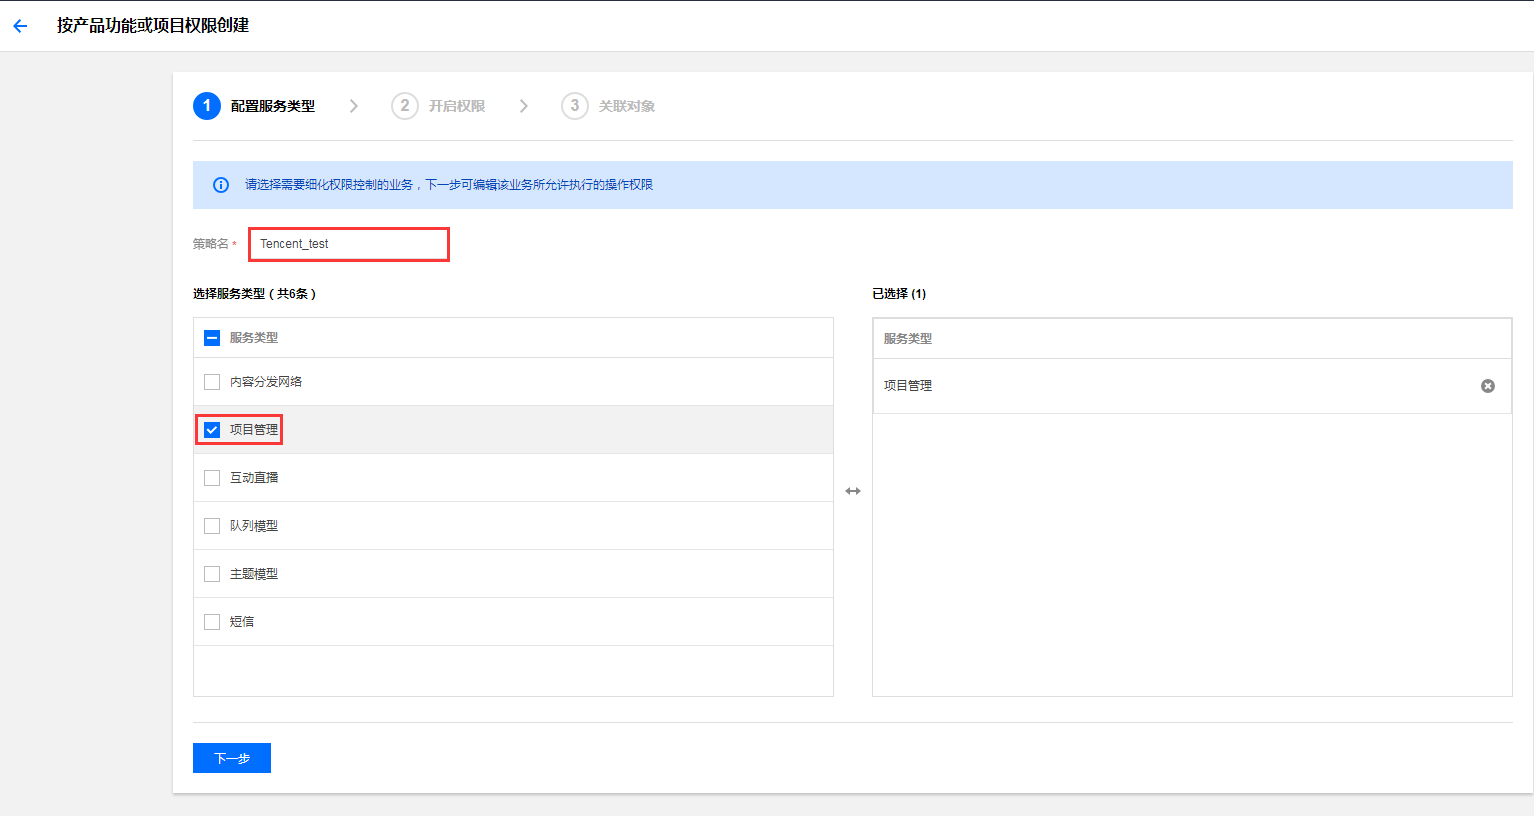Click the transfer arrows icon between lists

tap(853, 491)
